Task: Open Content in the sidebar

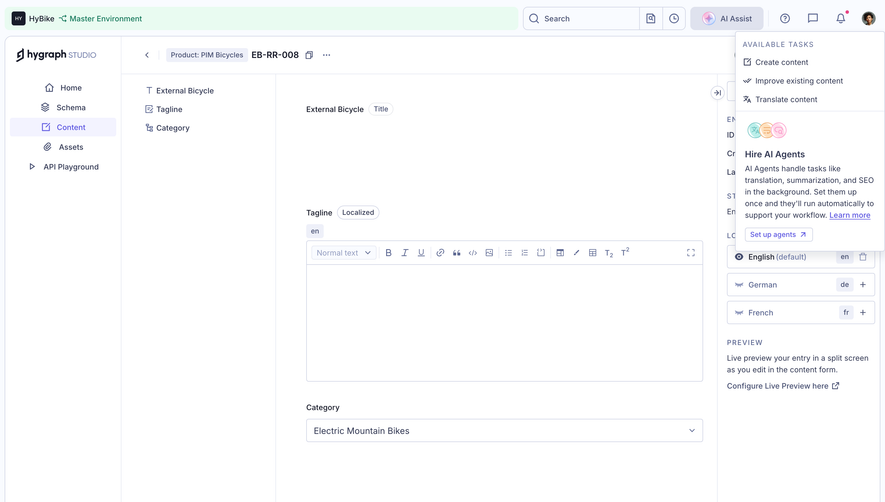Action: [x=63, y=128]
